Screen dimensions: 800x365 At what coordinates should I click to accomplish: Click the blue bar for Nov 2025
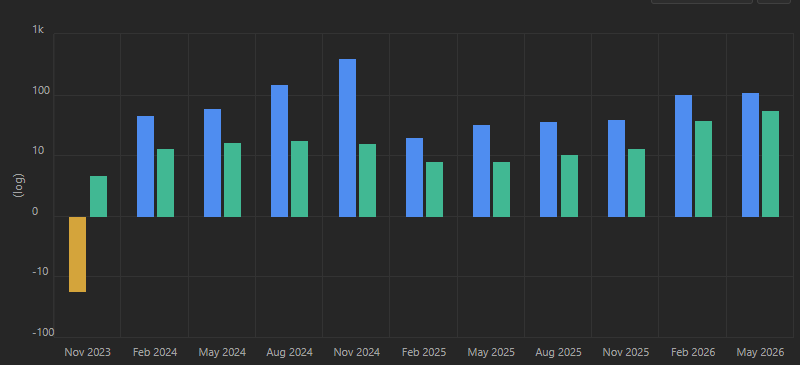616,168
